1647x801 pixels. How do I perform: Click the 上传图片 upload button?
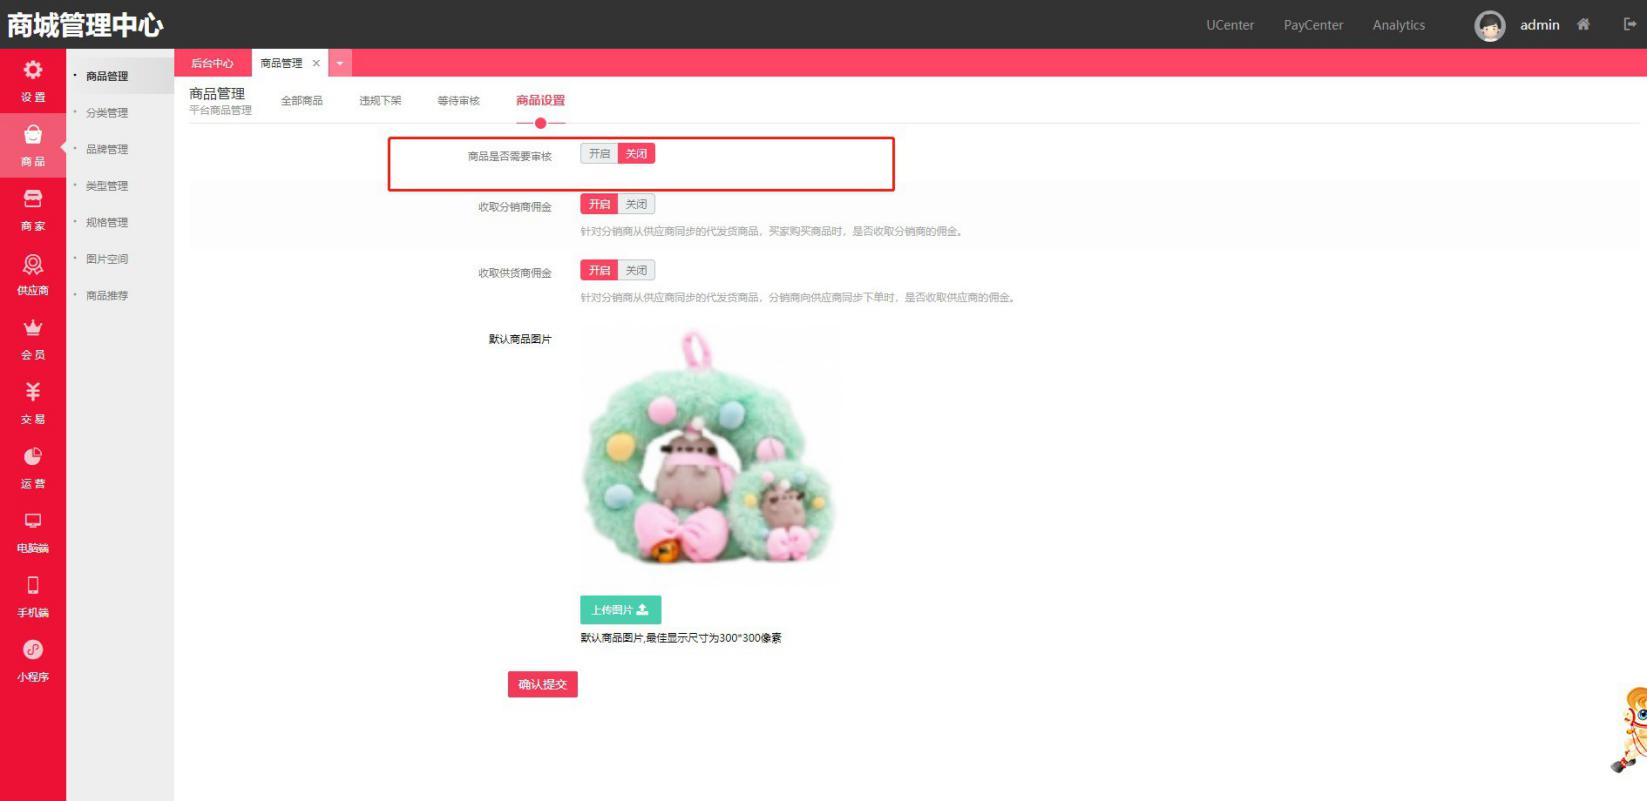620,610
